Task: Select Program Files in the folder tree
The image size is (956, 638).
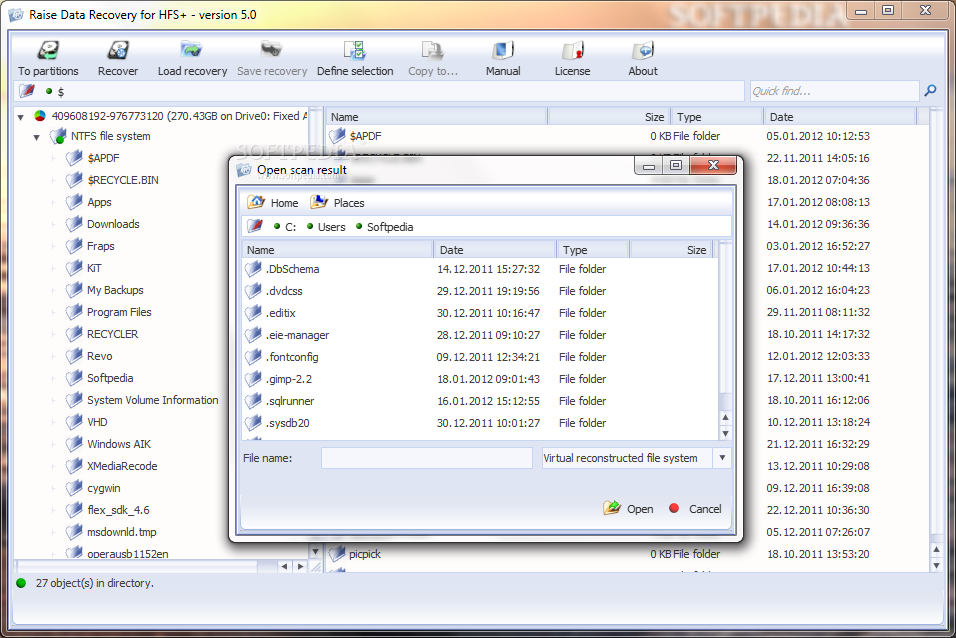Action: [120, 312]
